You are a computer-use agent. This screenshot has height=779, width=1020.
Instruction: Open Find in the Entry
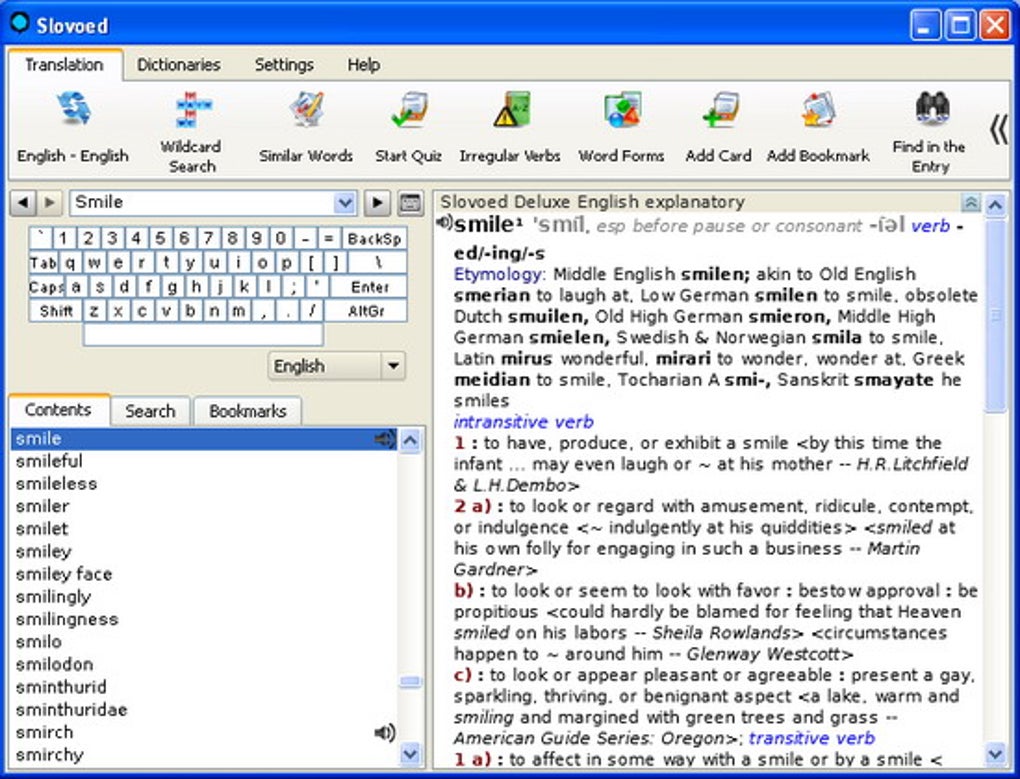(x=930, y=132)
